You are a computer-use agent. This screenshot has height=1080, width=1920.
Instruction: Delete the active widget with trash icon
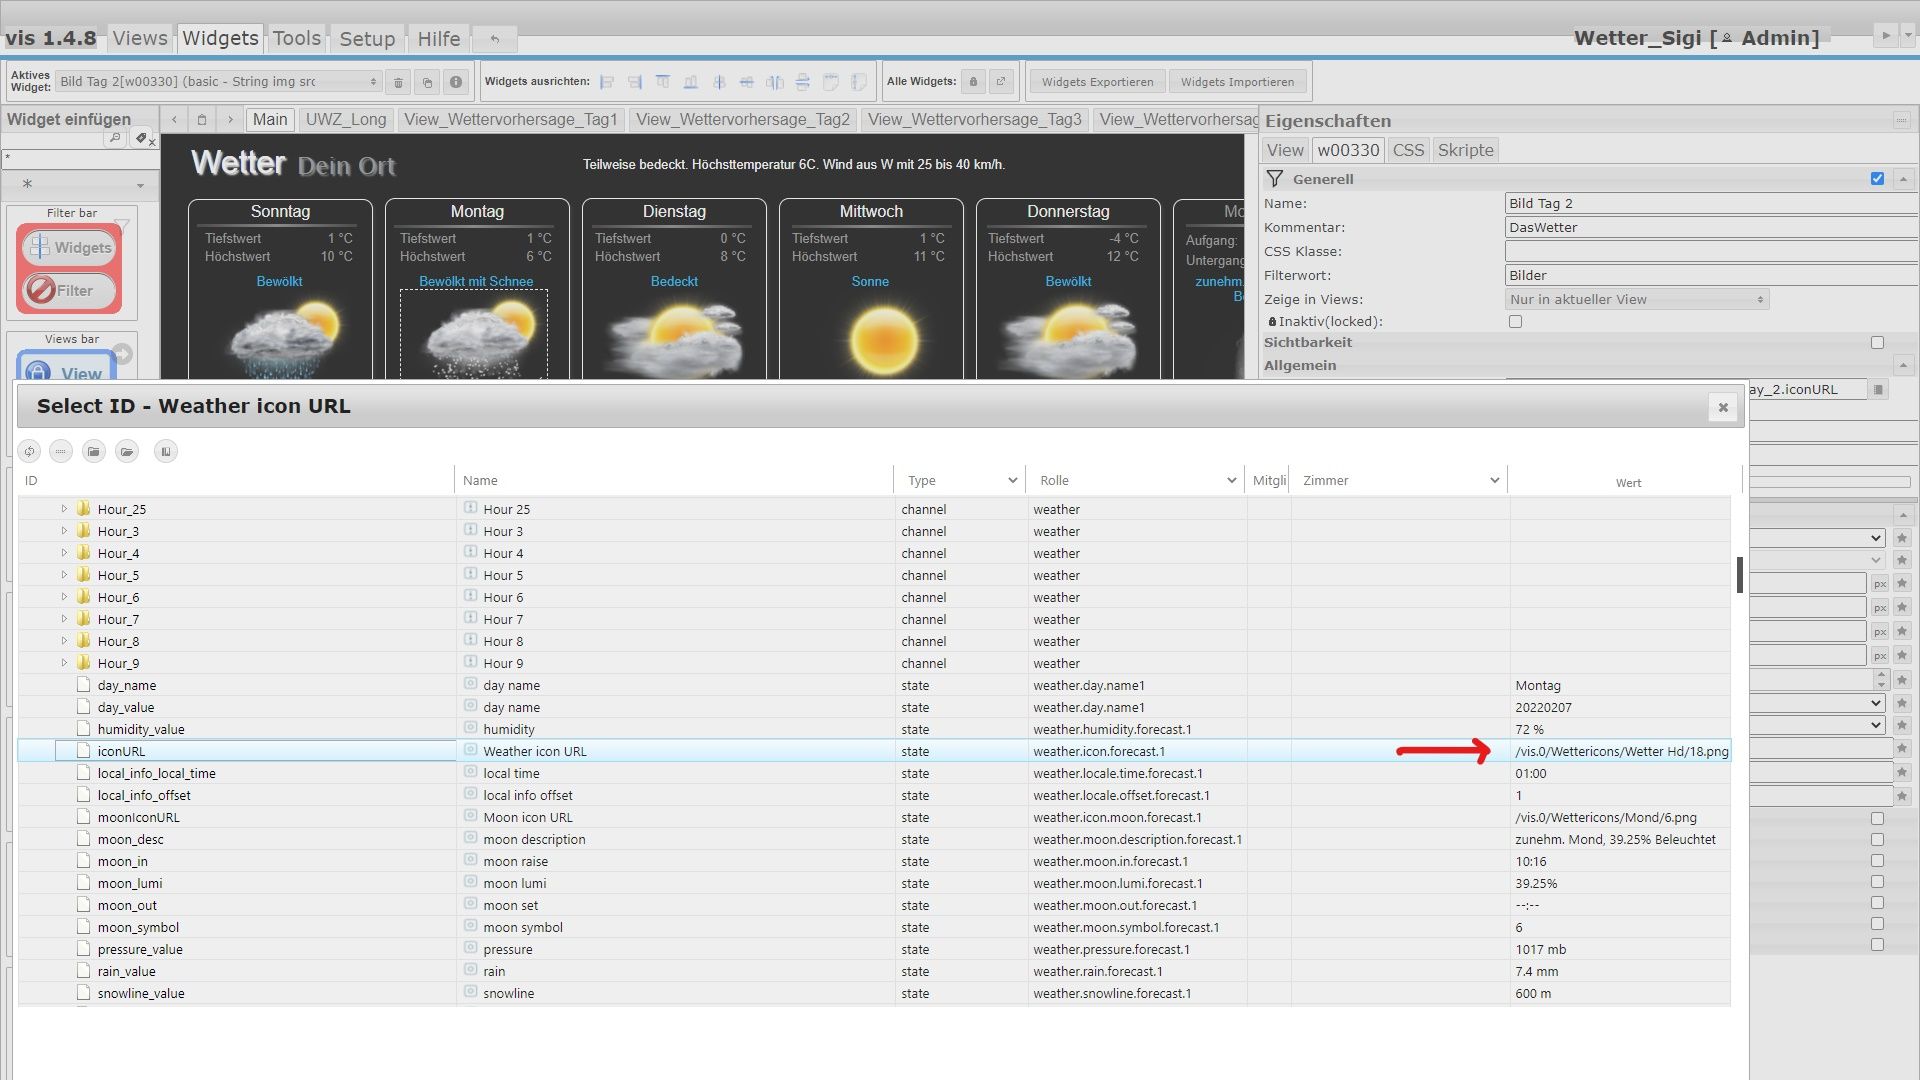[398, 82]
